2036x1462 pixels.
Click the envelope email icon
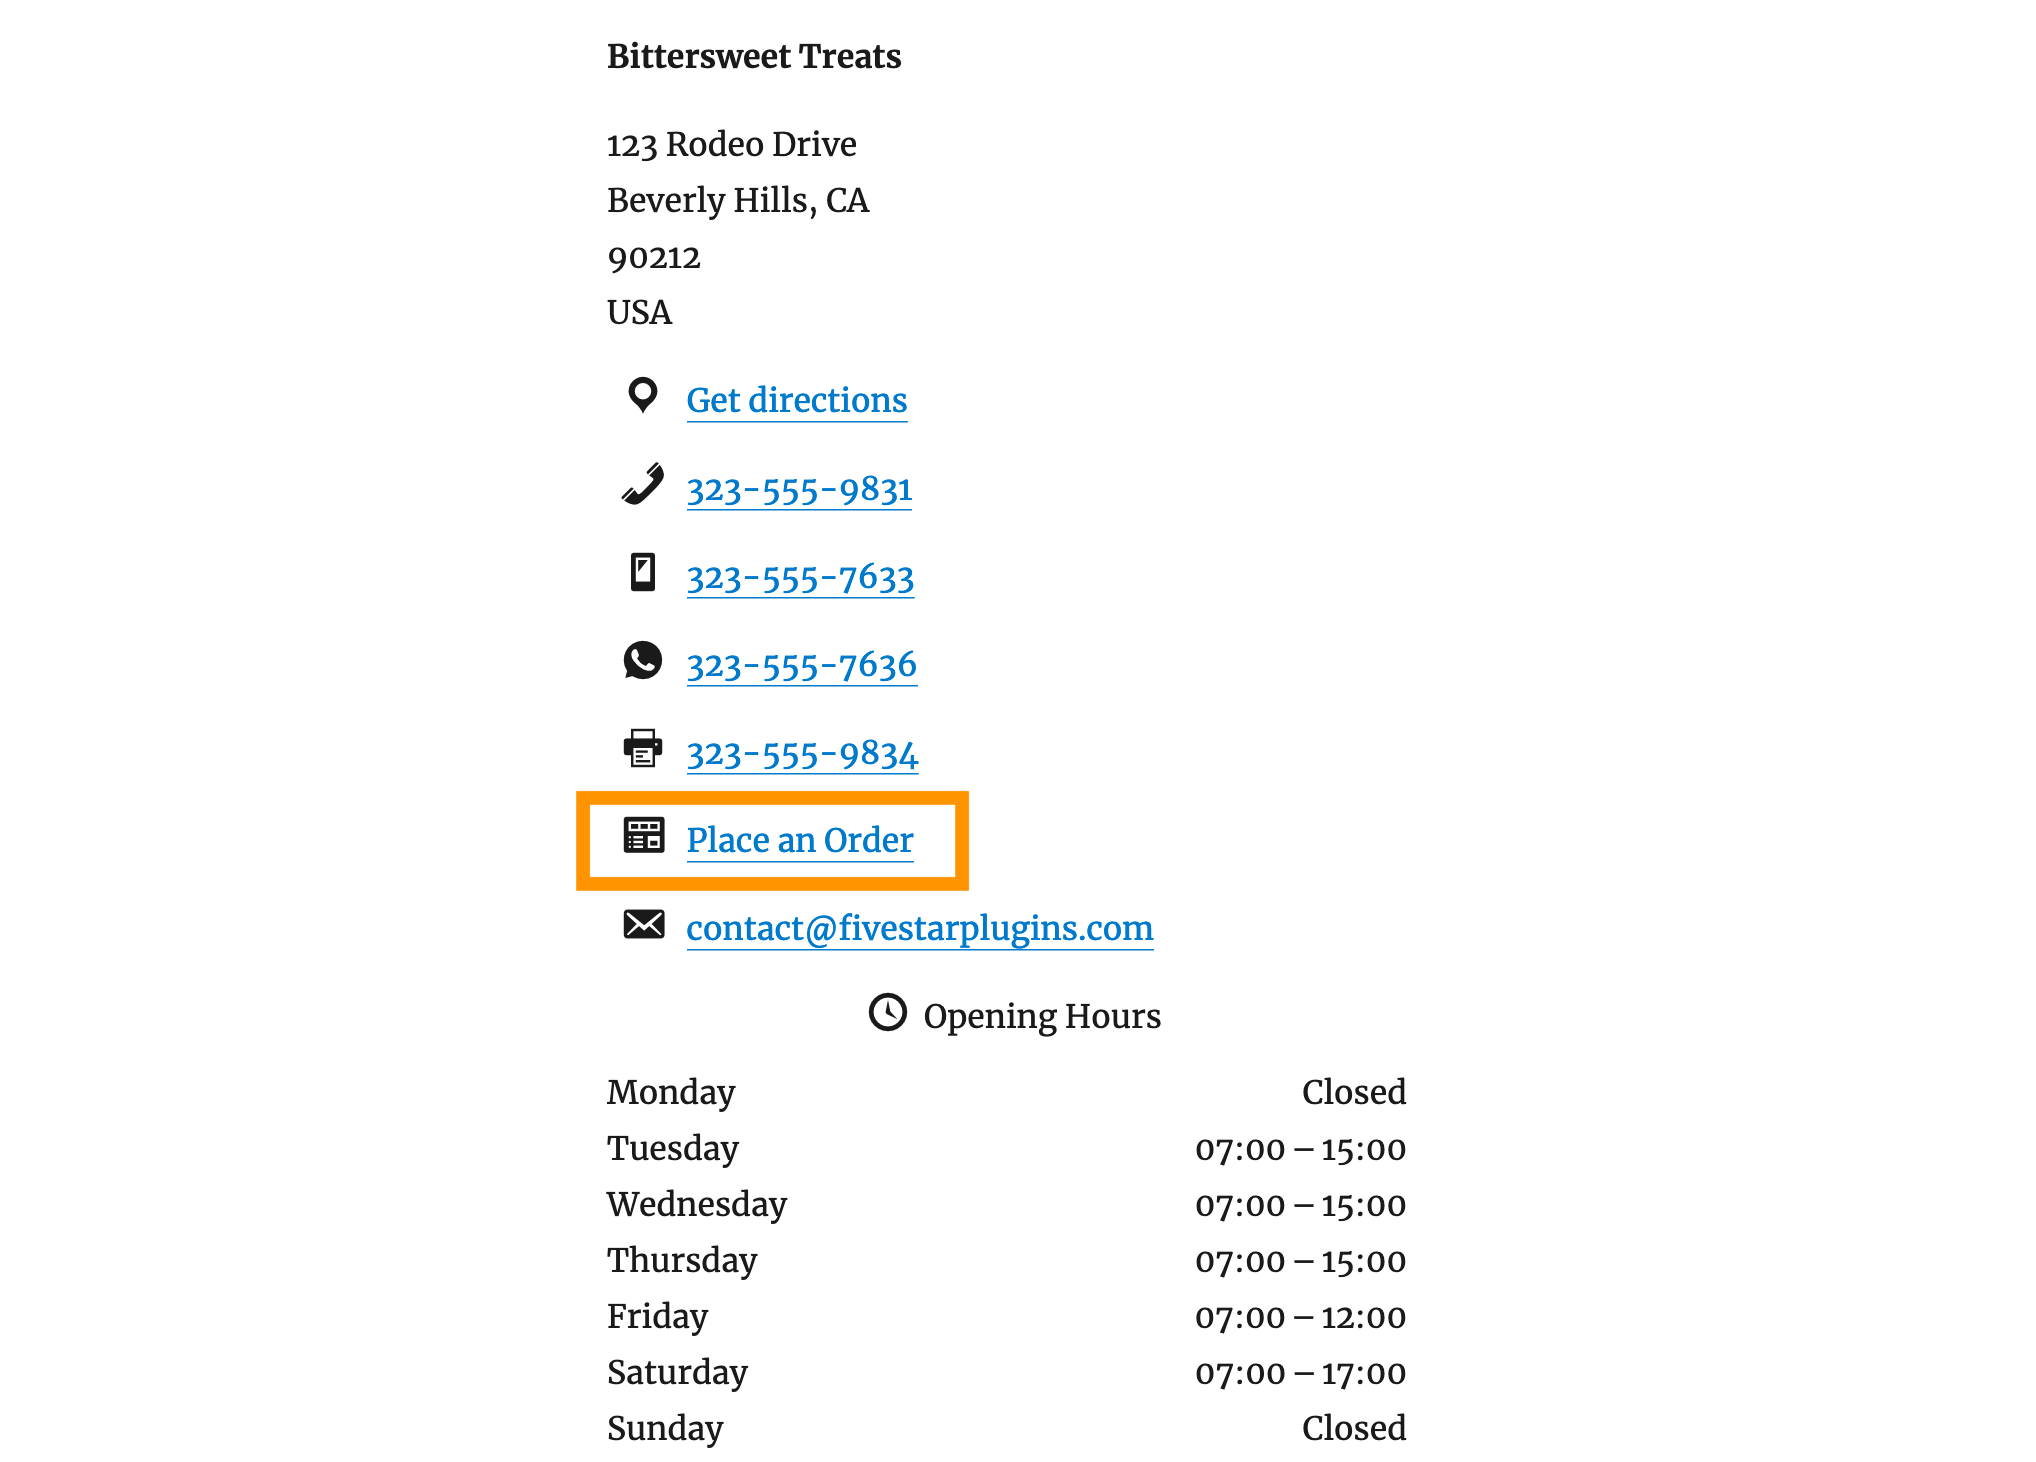pyautogui.click(x=643, y=926)
